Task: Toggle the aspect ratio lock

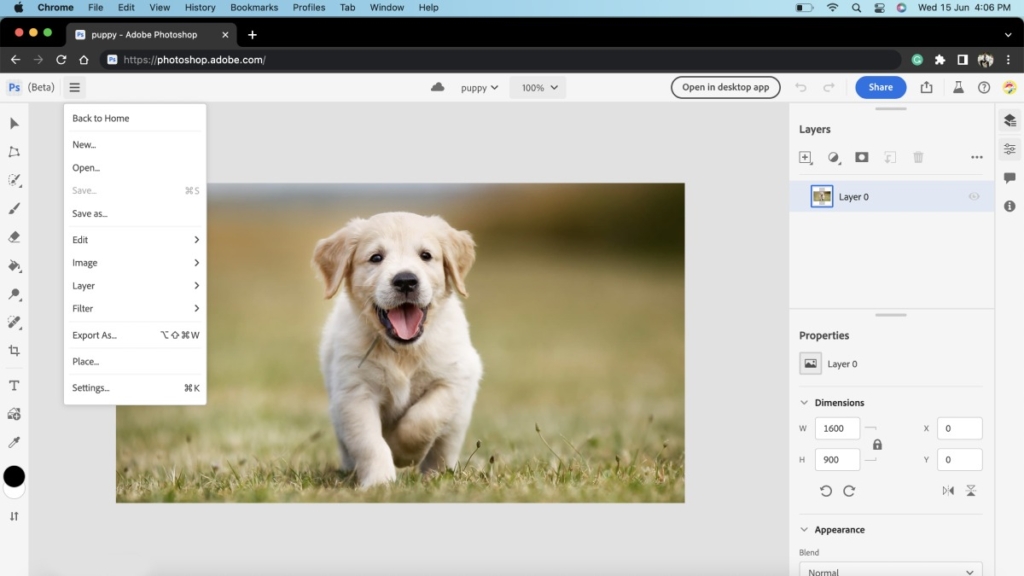Action: tap(877, 444)
